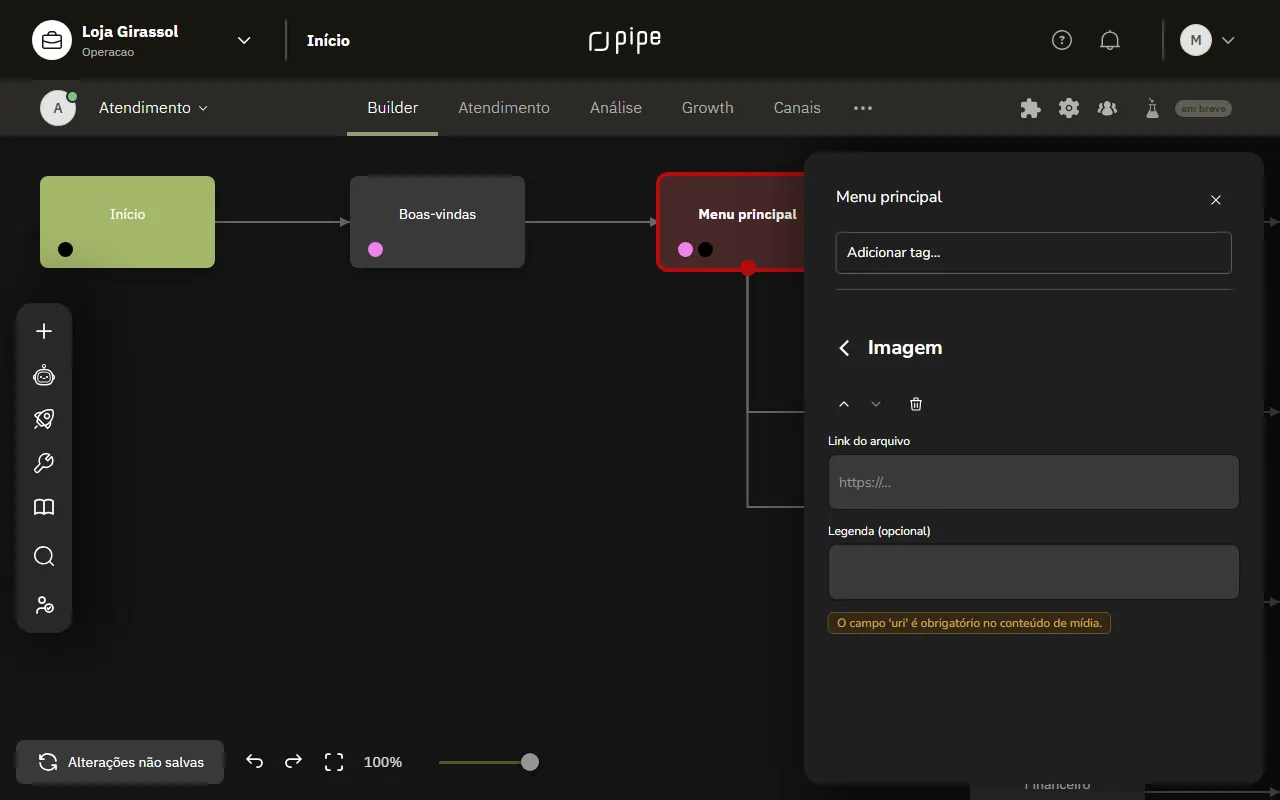Click the lab flask beta icon
The image size is (1280, 800).
pos(1152,108)
